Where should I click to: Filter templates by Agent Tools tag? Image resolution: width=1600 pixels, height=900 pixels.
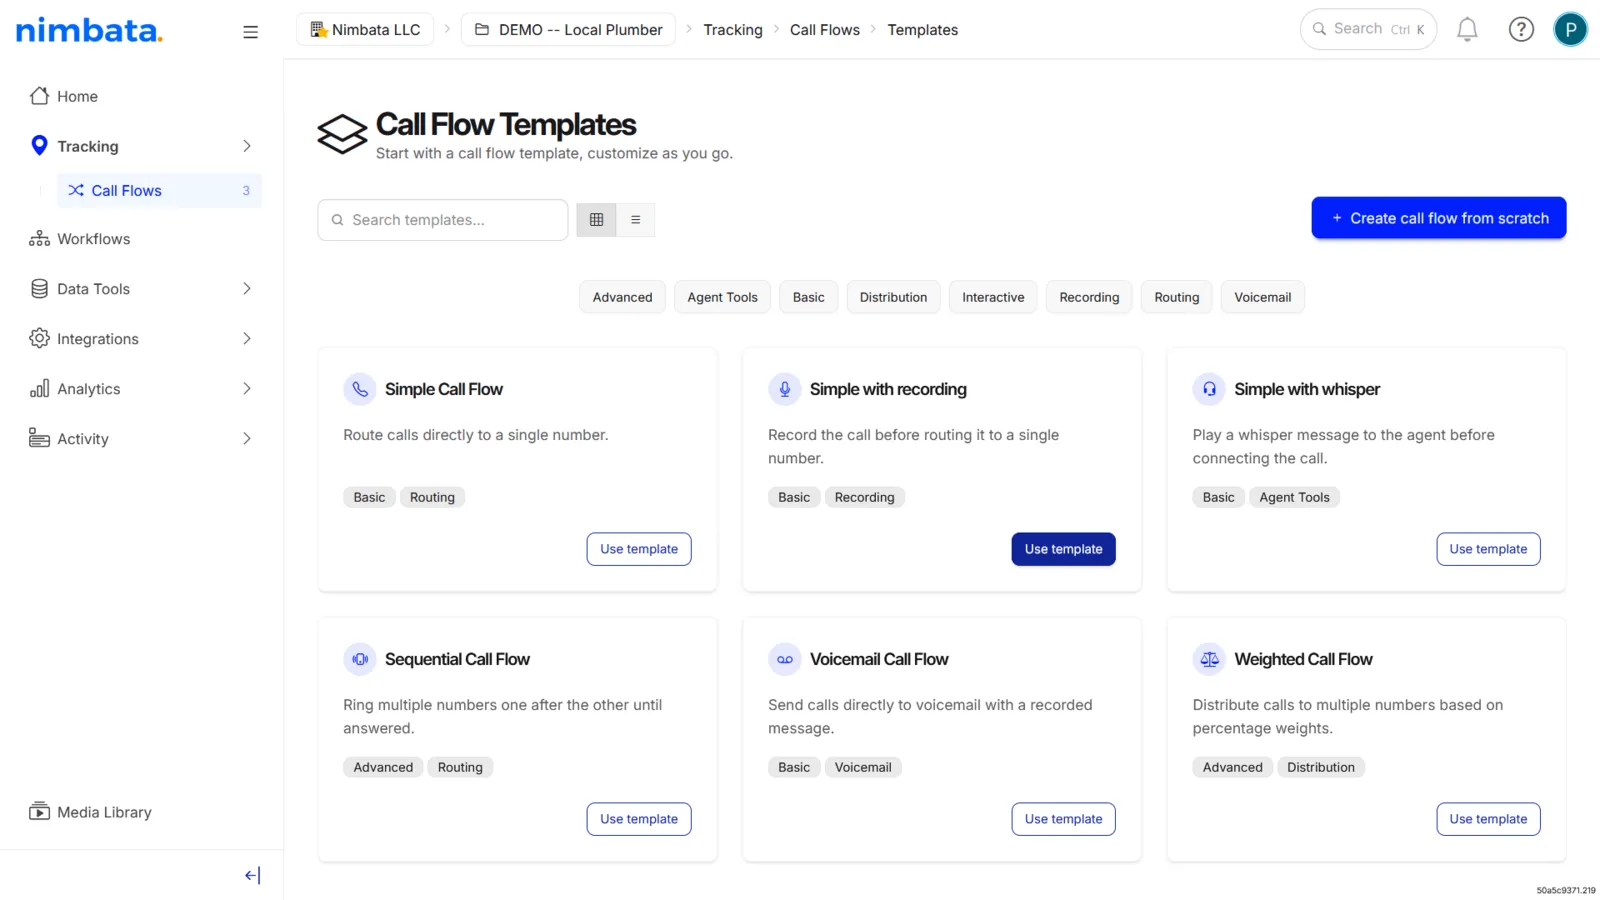(722, 297)
